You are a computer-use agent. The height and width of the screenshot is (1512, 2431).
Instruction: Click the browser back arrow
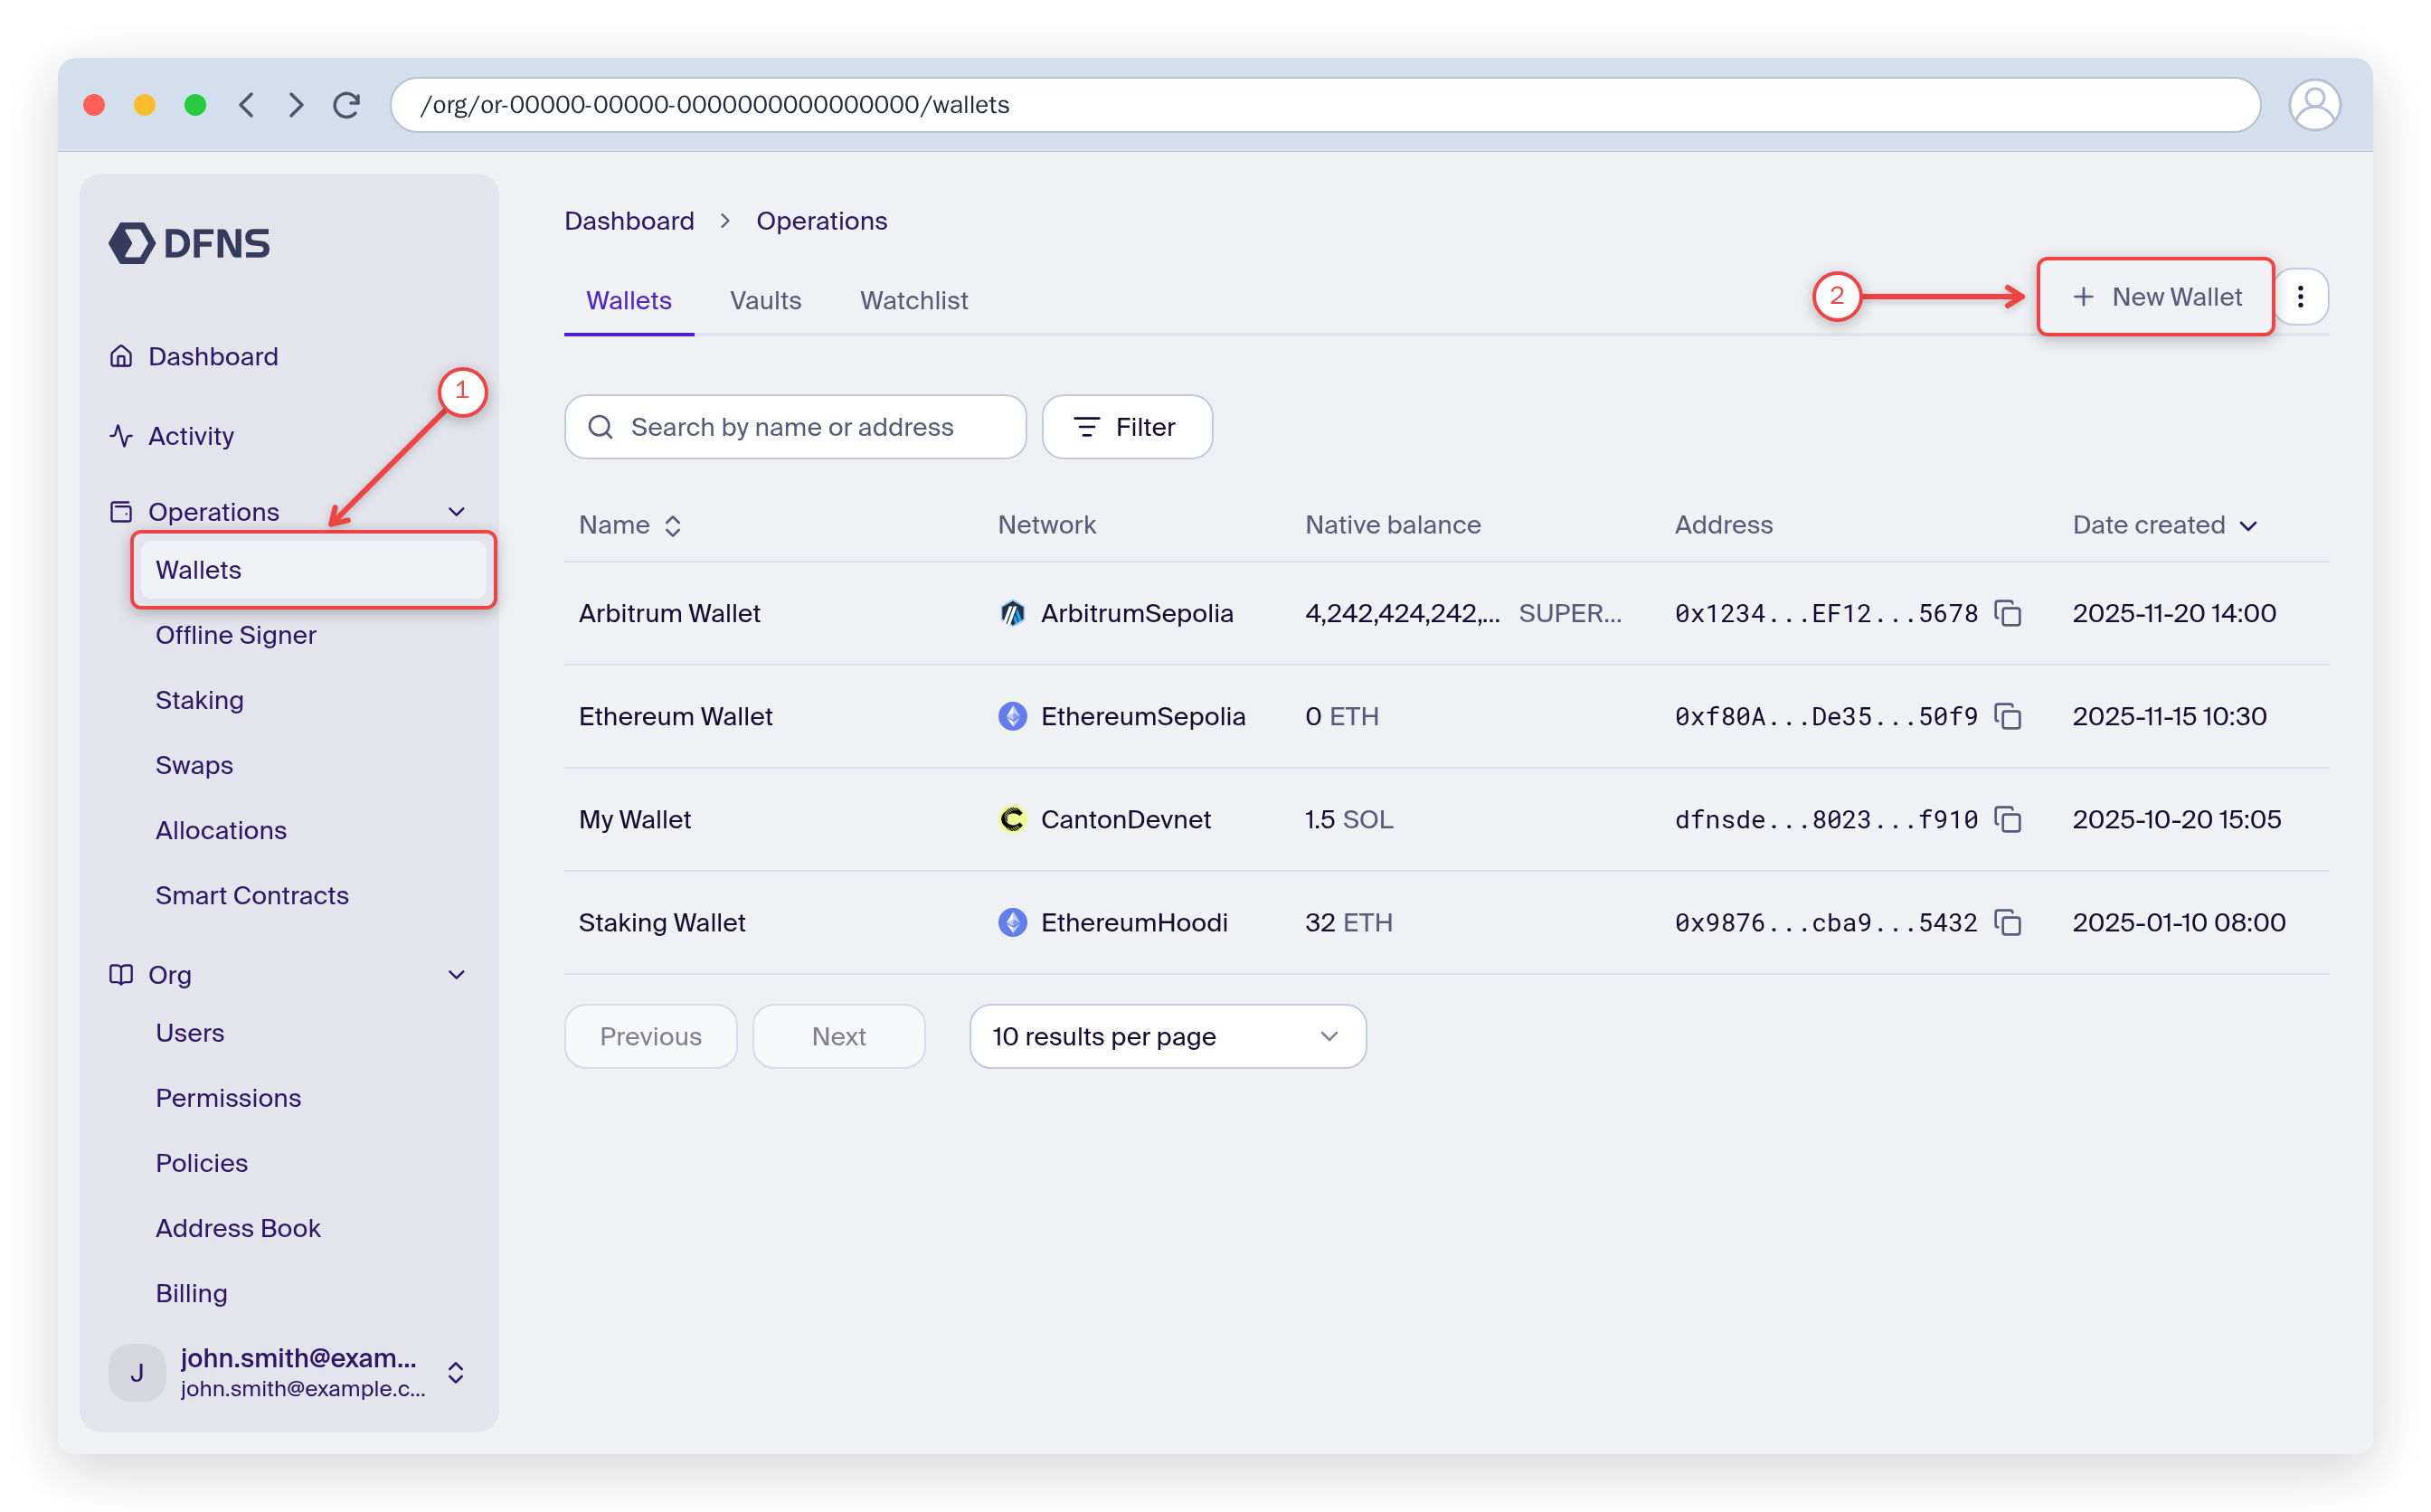246,105
